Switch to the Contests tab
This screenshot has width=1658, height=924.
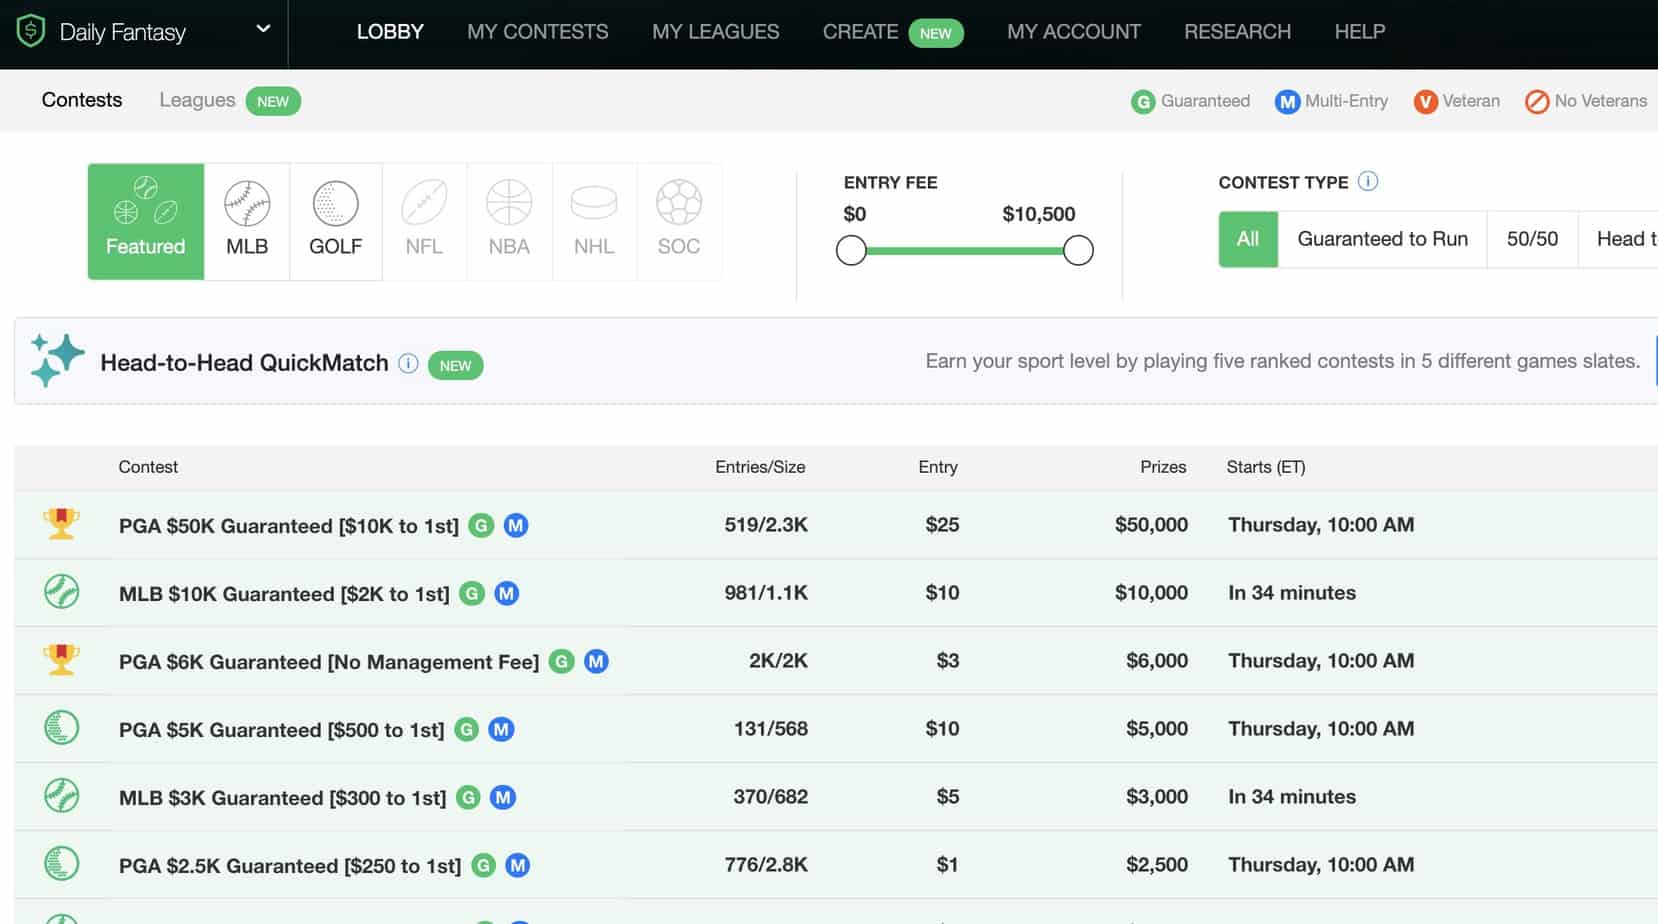[82, 100]
